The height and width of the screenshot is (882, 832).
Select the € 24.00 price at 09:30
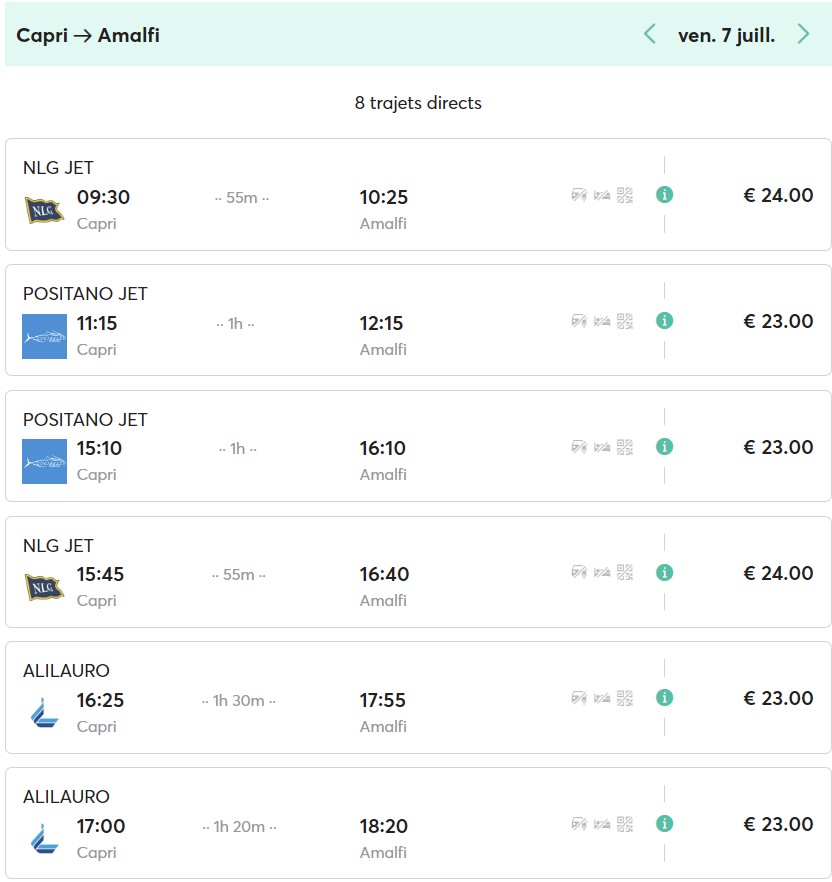(778, 195)
